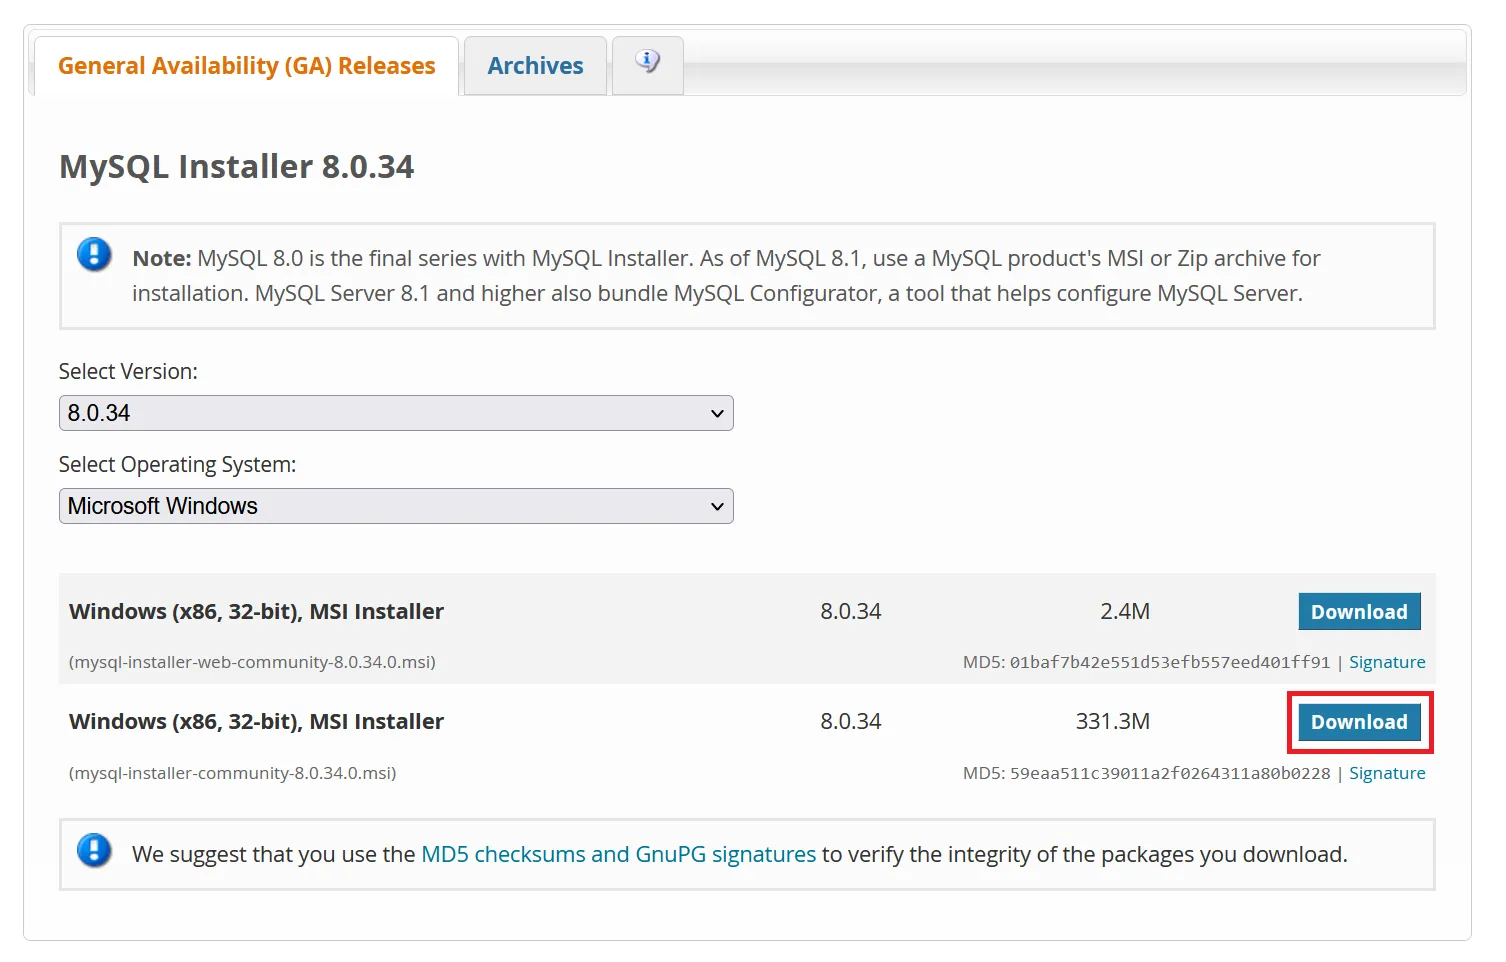Open Signature link for the web-community installer
This screenshot has width=1506, height=962.
[x=1386, y=662]
